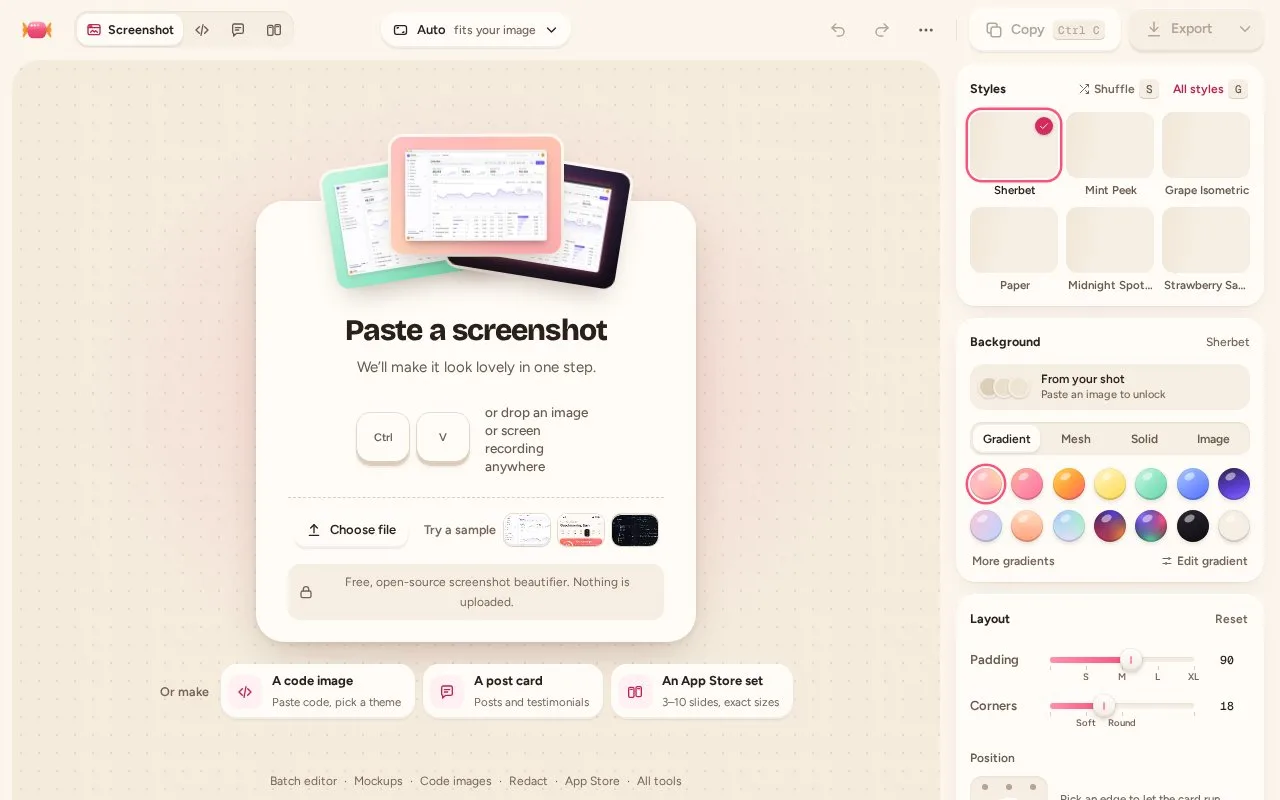The height and width of the screenshot is (800, 1280).
Task: Open the All tools link
Action: 659,781
